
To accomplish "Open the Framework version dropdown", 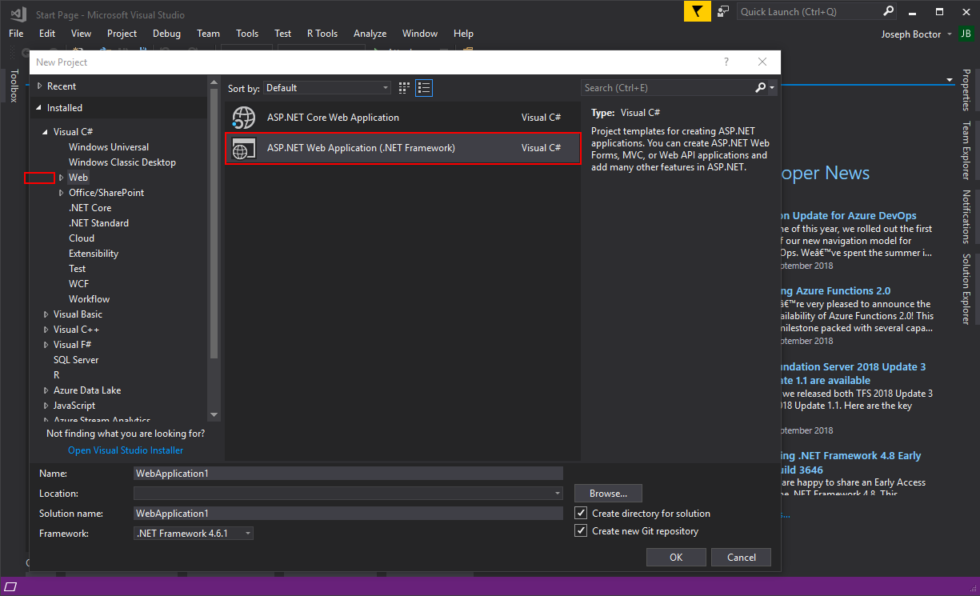I will point(248,533).
